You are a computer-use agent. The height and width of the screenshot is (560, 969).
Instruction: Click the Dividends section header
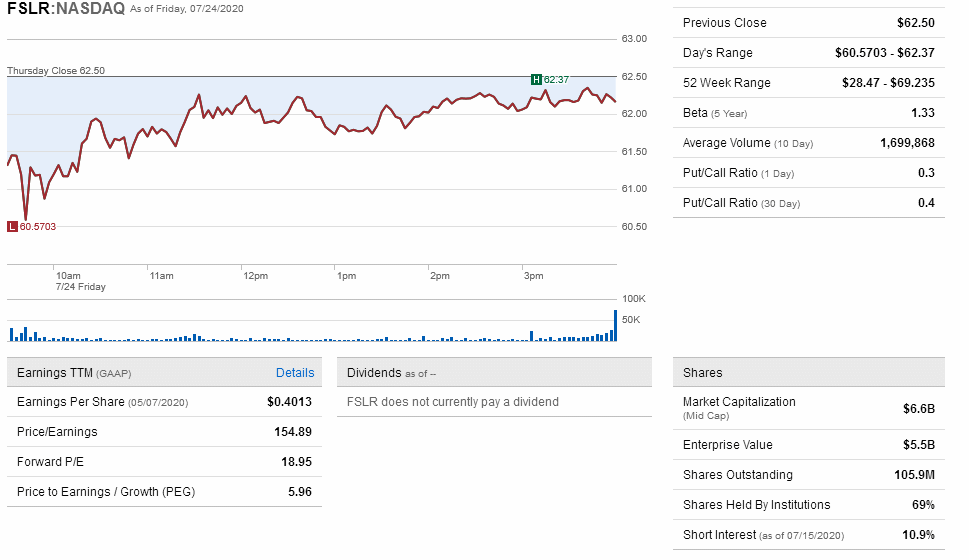click(x=494, y=373)
